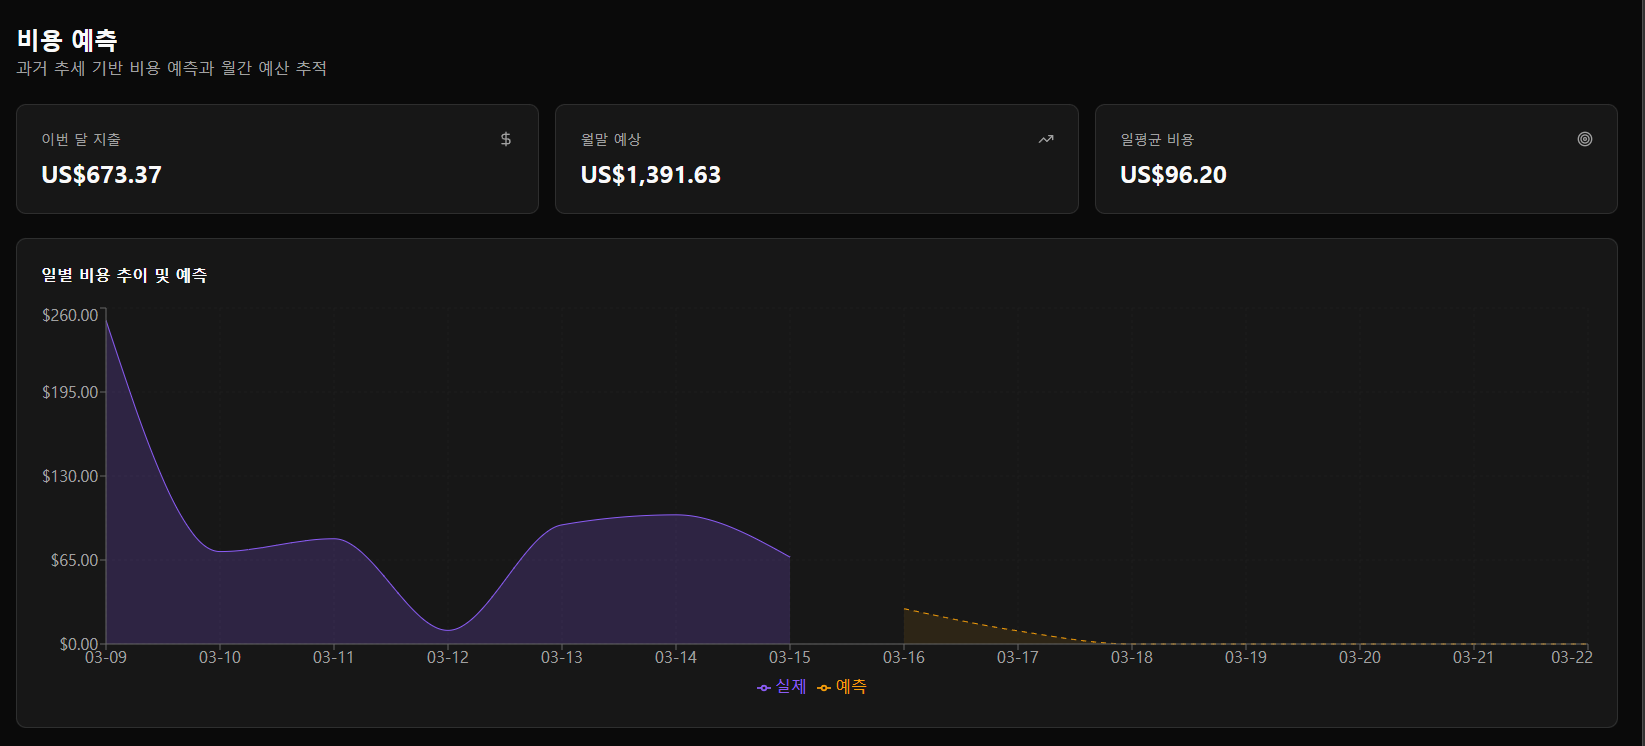Click the 일별 비용 추이 및 예측 chart title
1645x746 pixels.
124,275
